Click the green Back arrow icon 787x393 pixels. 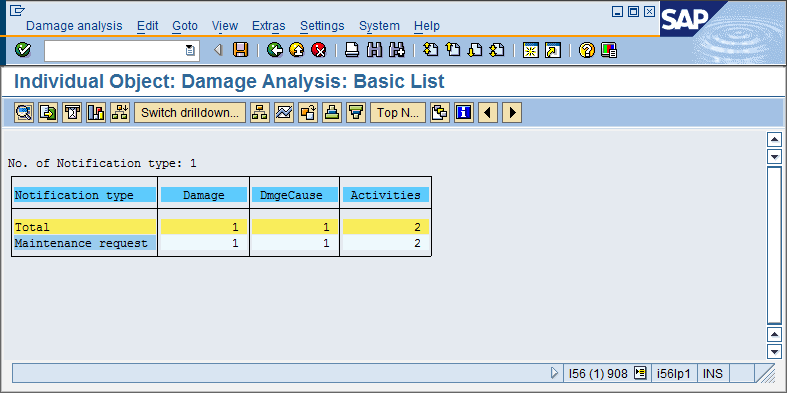point(275,50)
